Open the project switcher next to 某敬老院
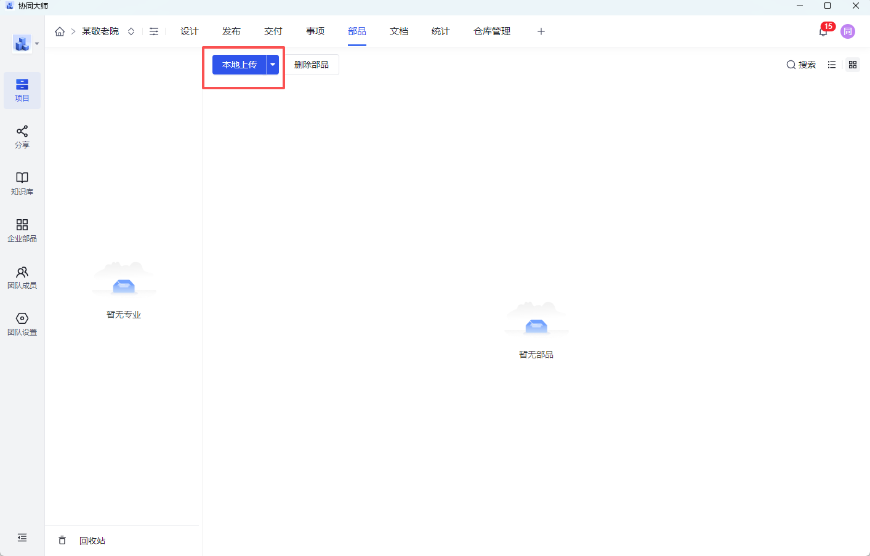Viewport: 870px width, 556px height. 131,31
